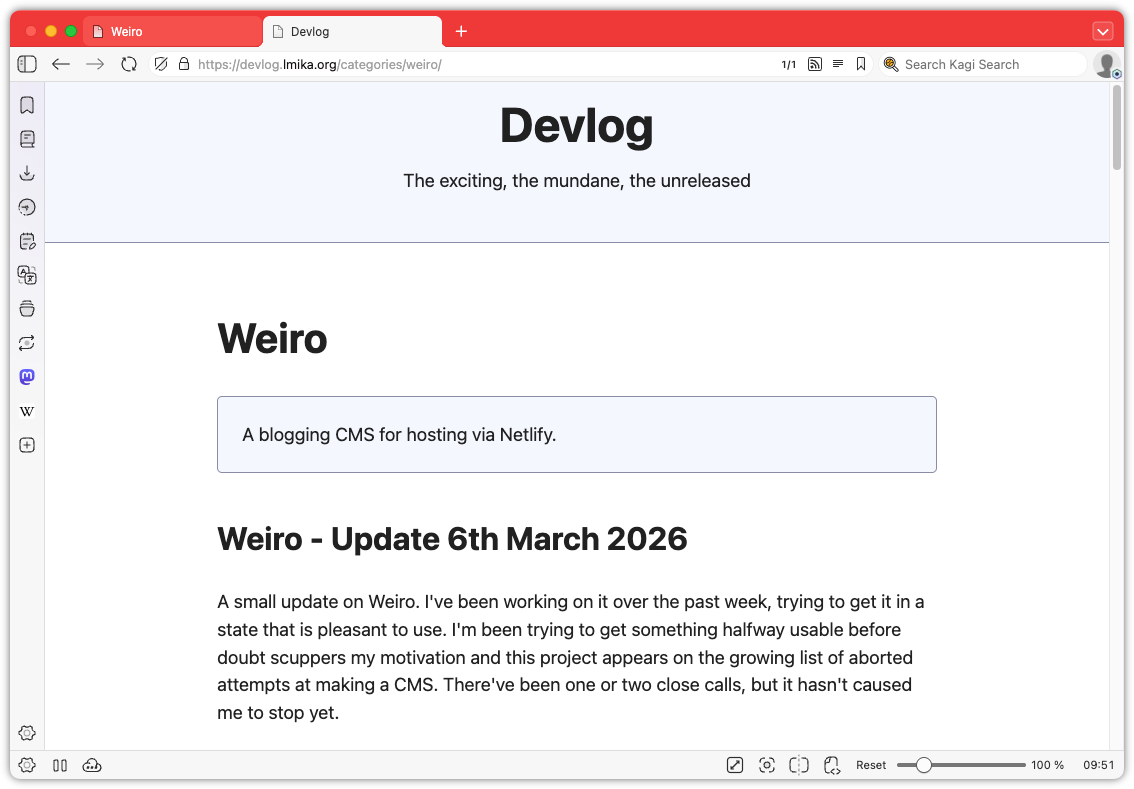Switch to the Devlog tab
The image size is (1134, 789).
pos(350,31)
